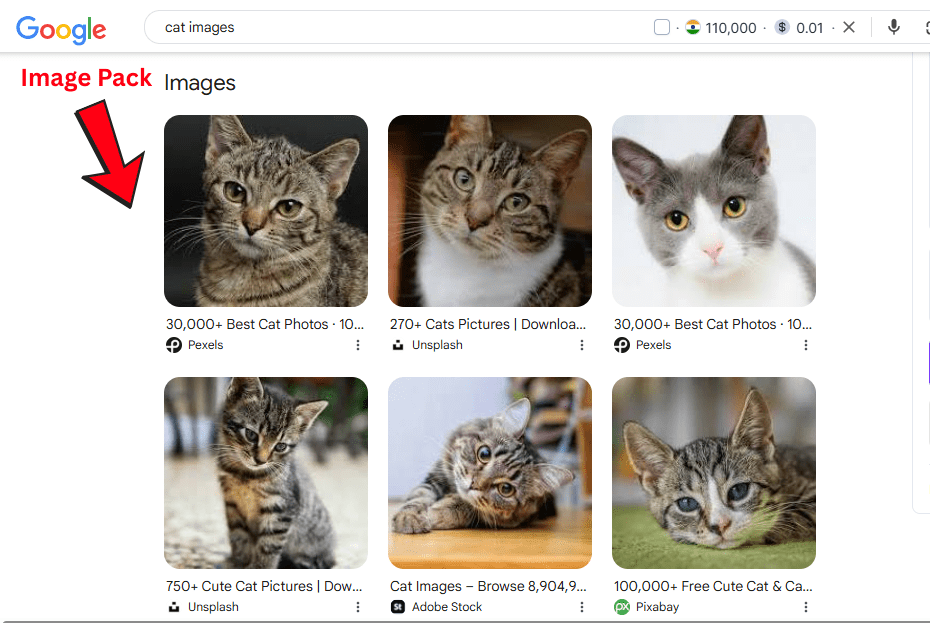
Task: Click the dollar coin icon in search bar
Action: click(x=782, y=28)
